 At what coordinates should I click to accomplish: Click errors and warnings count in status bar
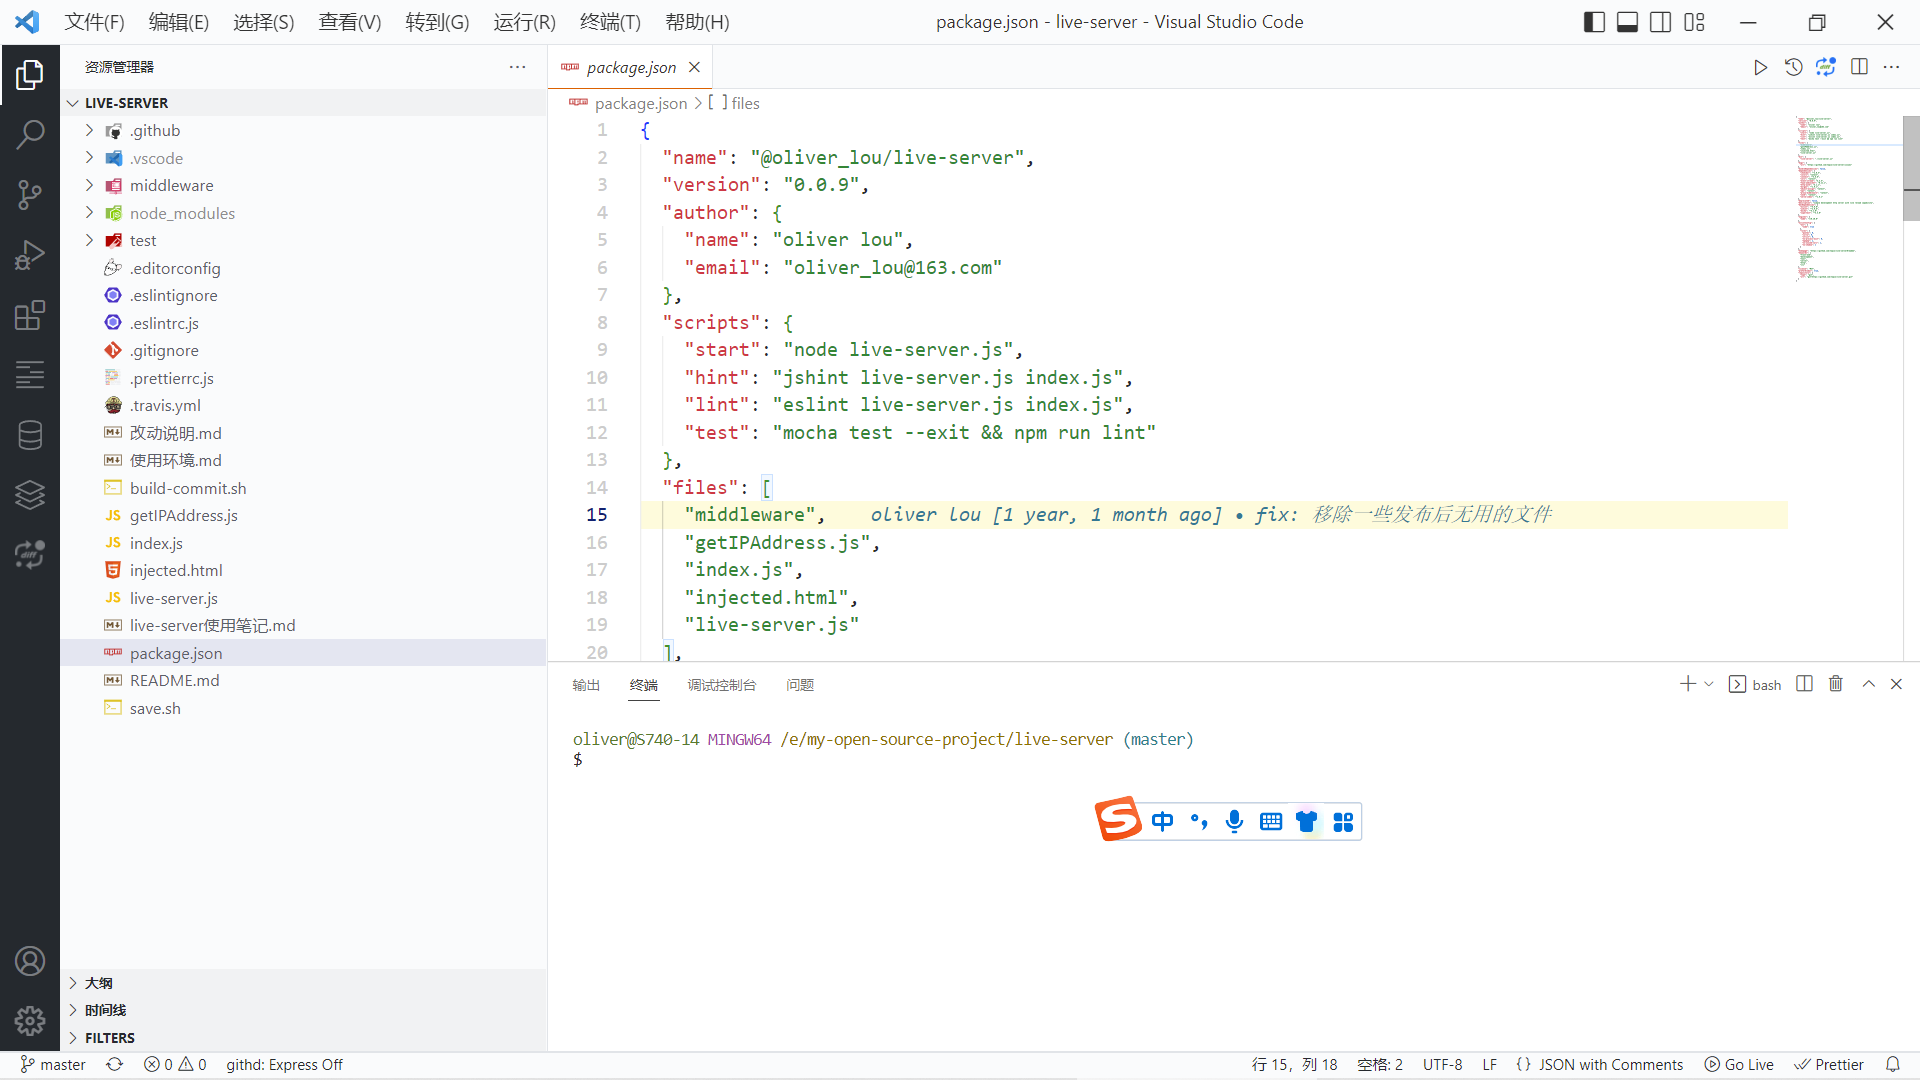point(175,1065)
